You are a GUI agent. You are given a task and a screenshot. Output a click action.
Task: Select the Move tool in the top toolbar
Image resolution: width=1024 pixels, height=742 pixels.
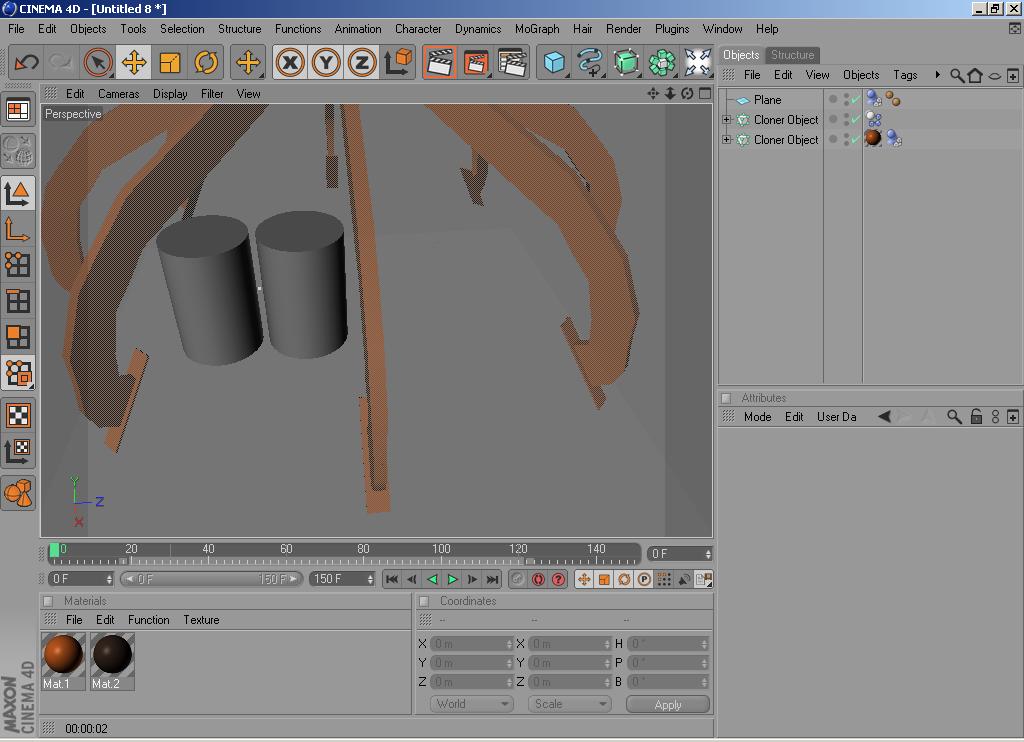(x=133, y=63)
